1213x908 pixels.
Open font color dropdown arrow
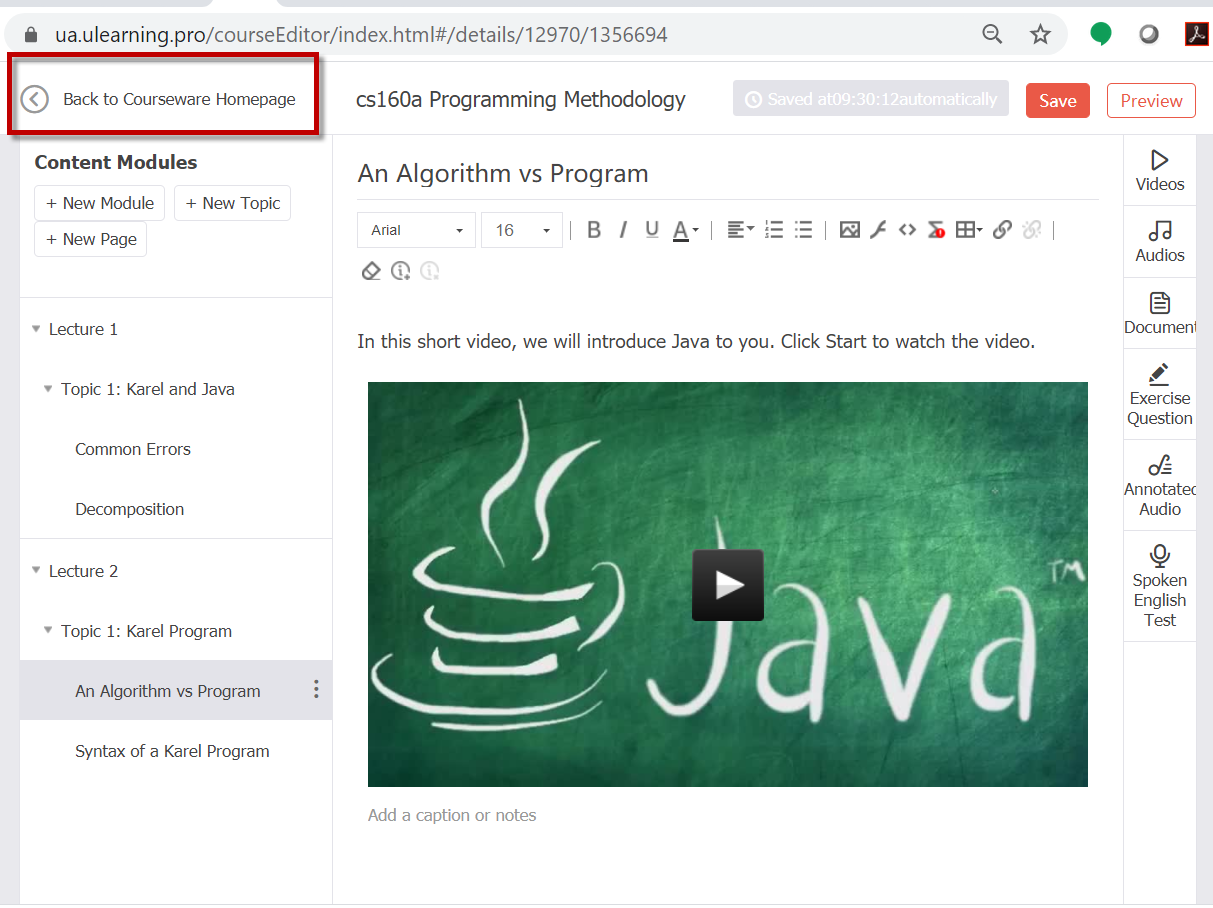coord(696,230)
